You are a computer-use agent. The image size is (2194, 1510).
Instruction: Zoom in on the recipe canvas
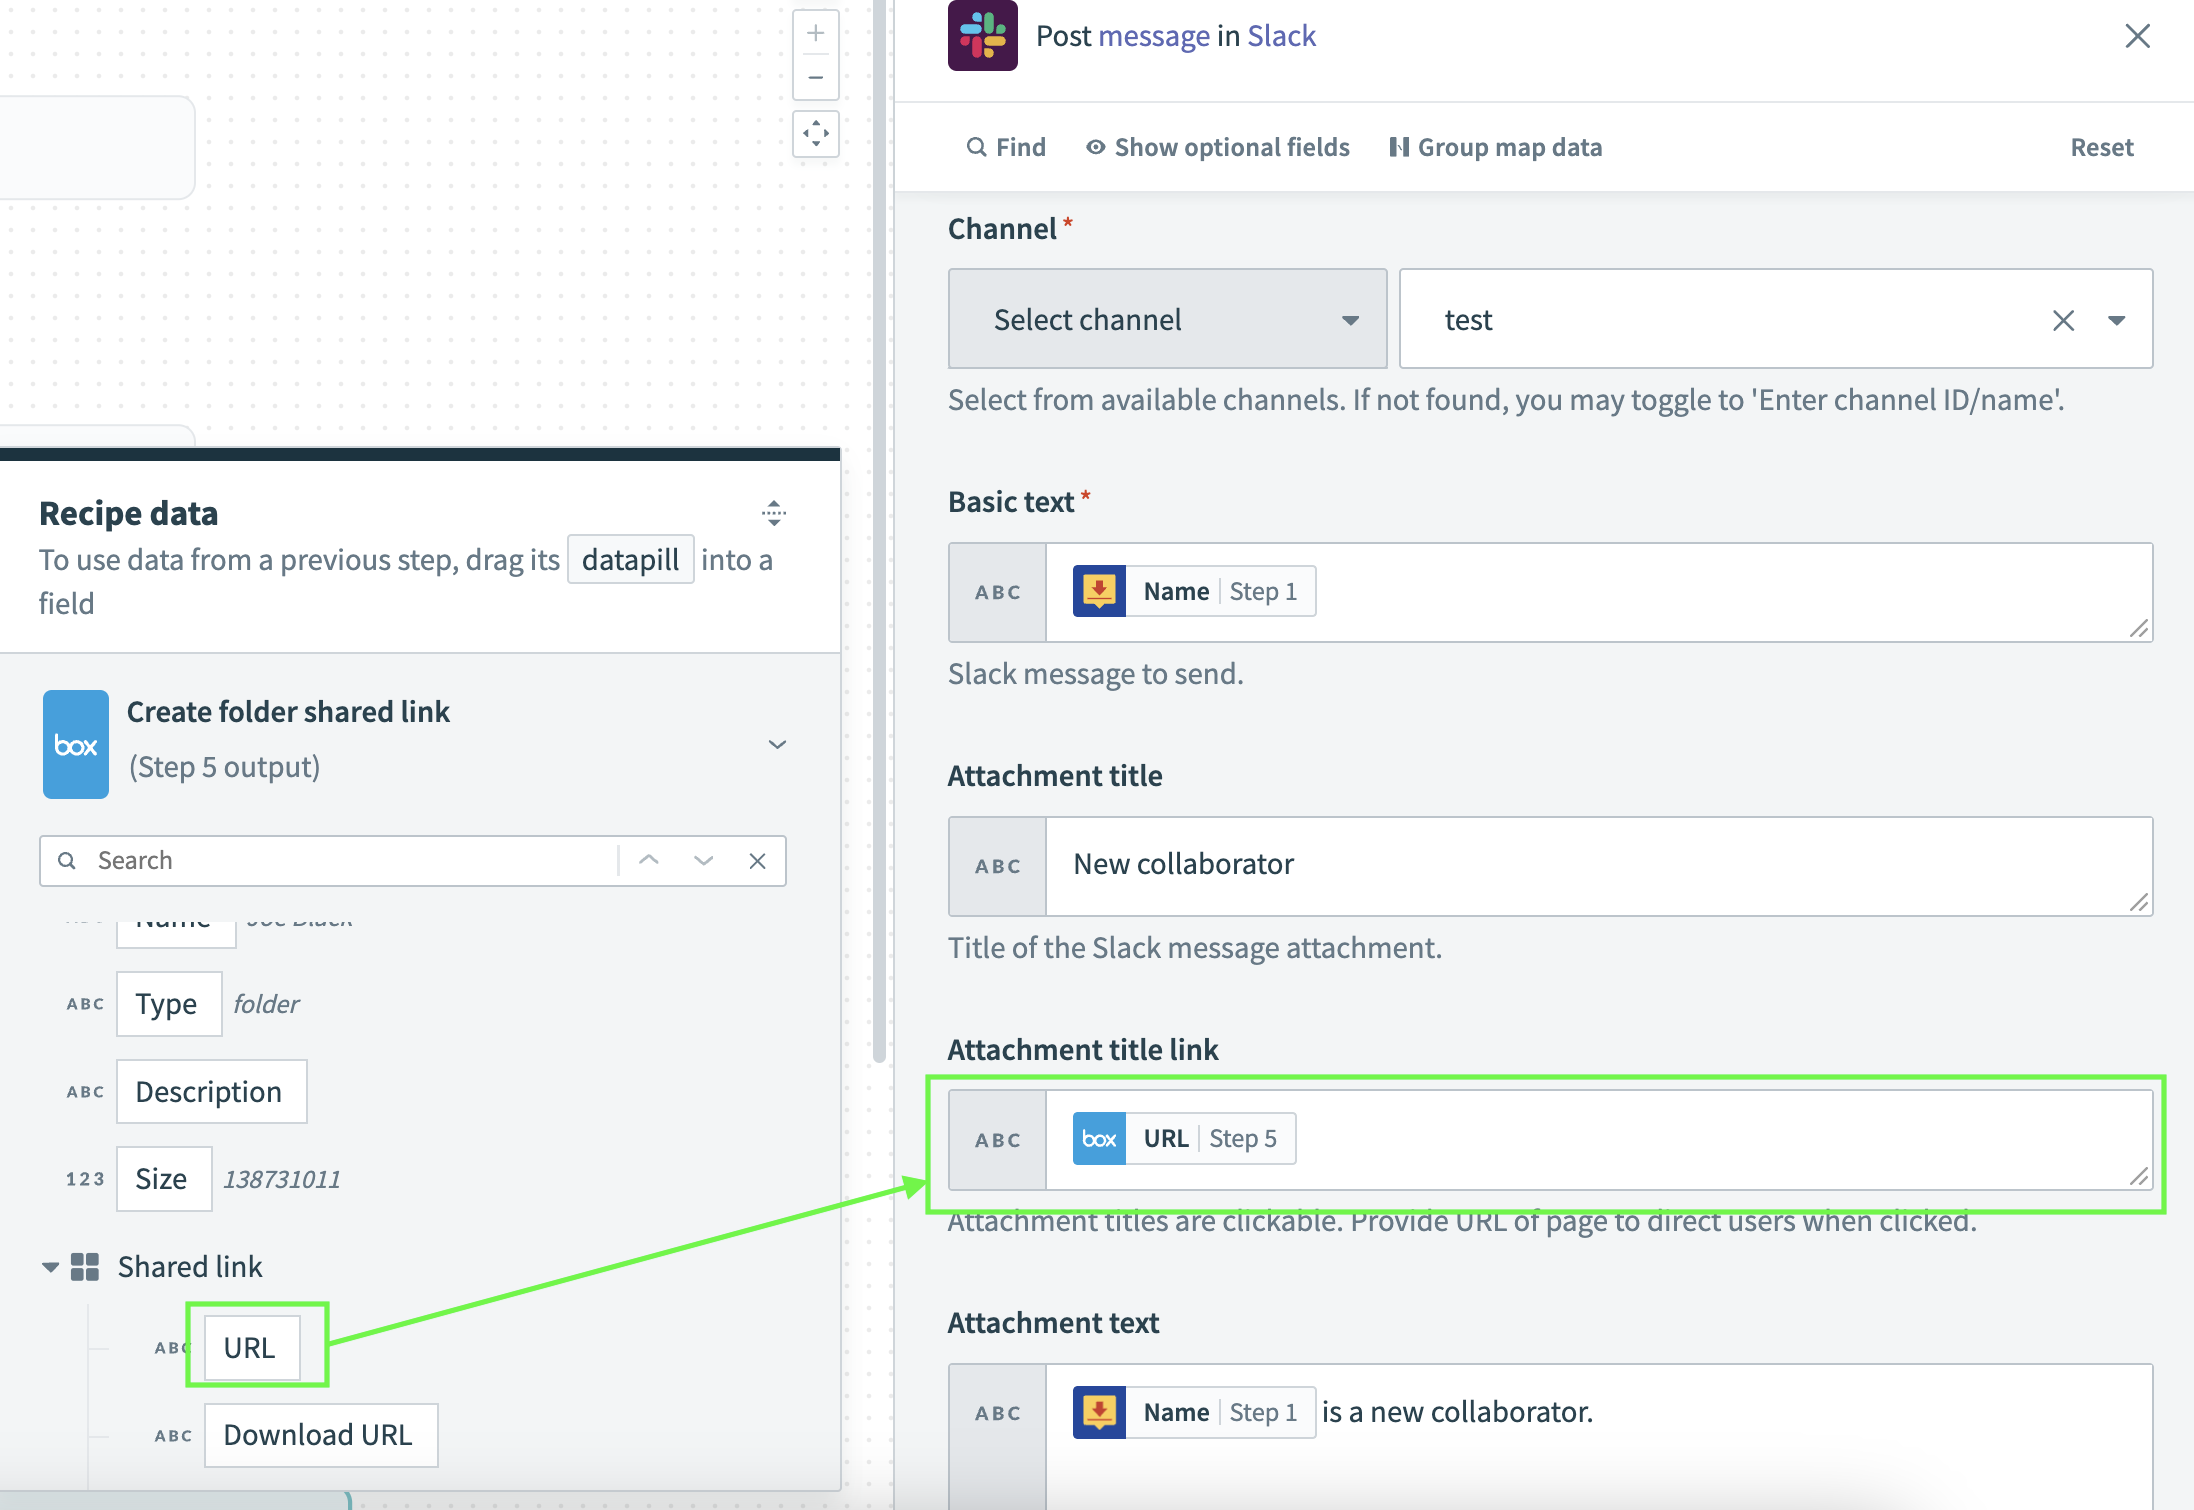(x=816, y=31)
